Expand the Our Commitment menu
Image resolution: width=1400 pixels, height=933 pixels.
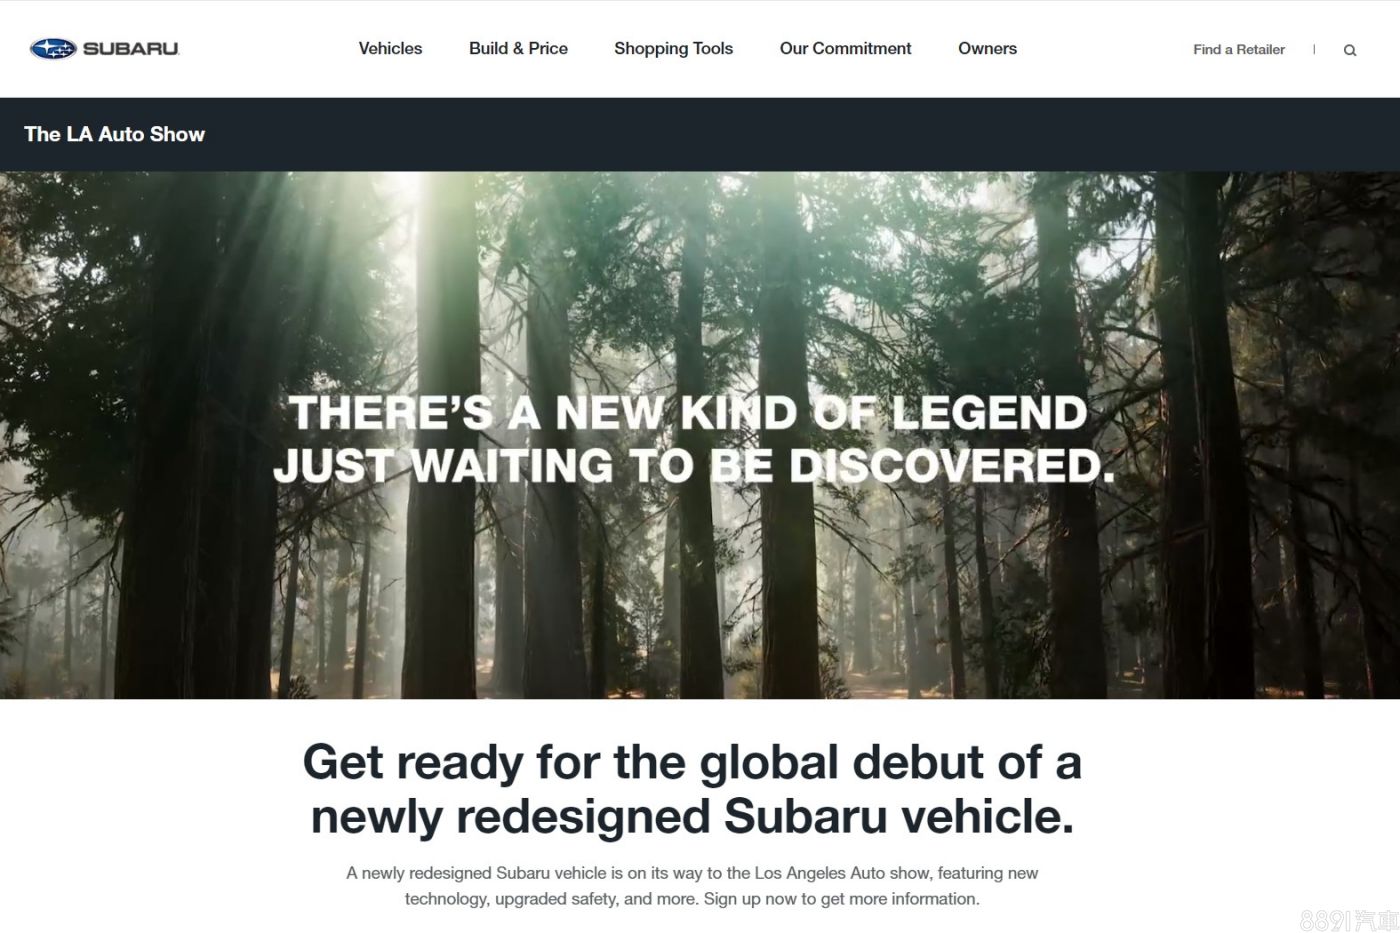pos(845,48)
